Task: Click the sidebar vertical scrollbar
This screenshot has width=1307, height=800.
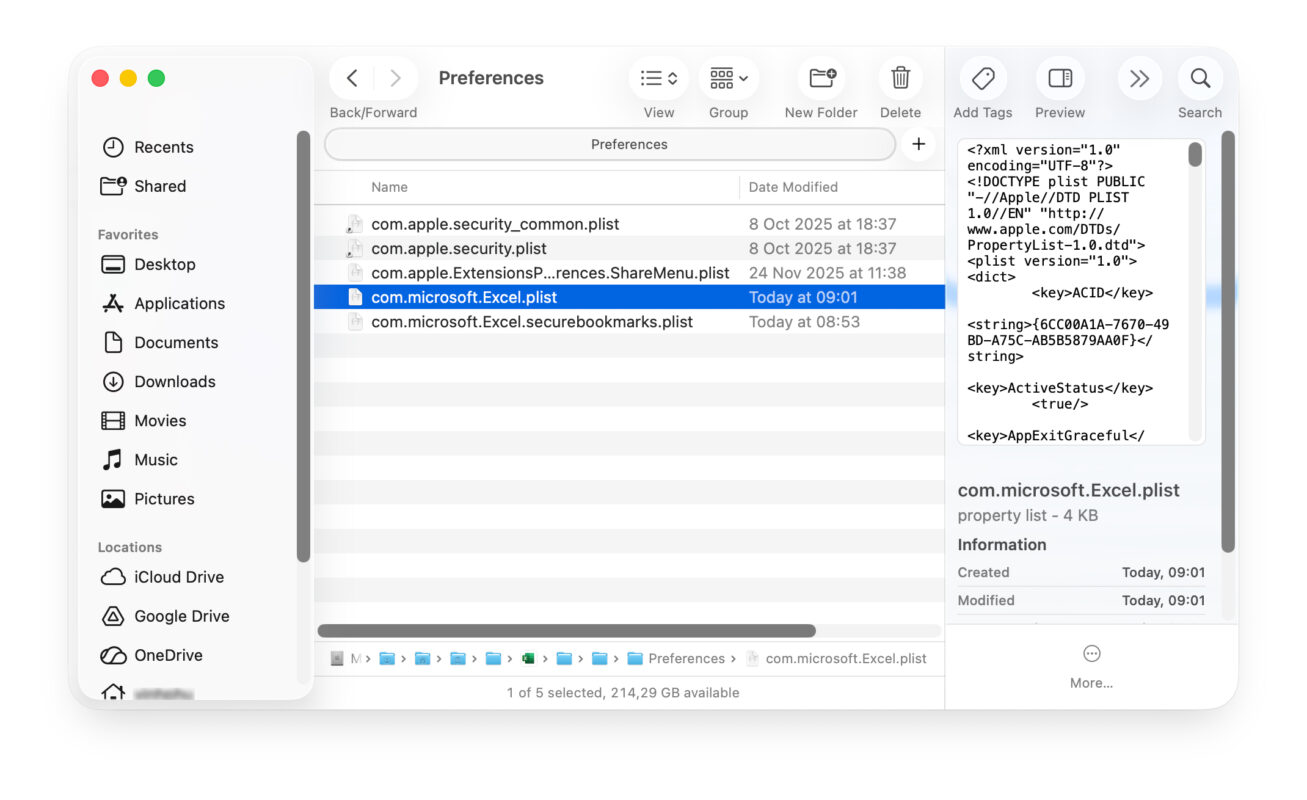Action: 303,346
